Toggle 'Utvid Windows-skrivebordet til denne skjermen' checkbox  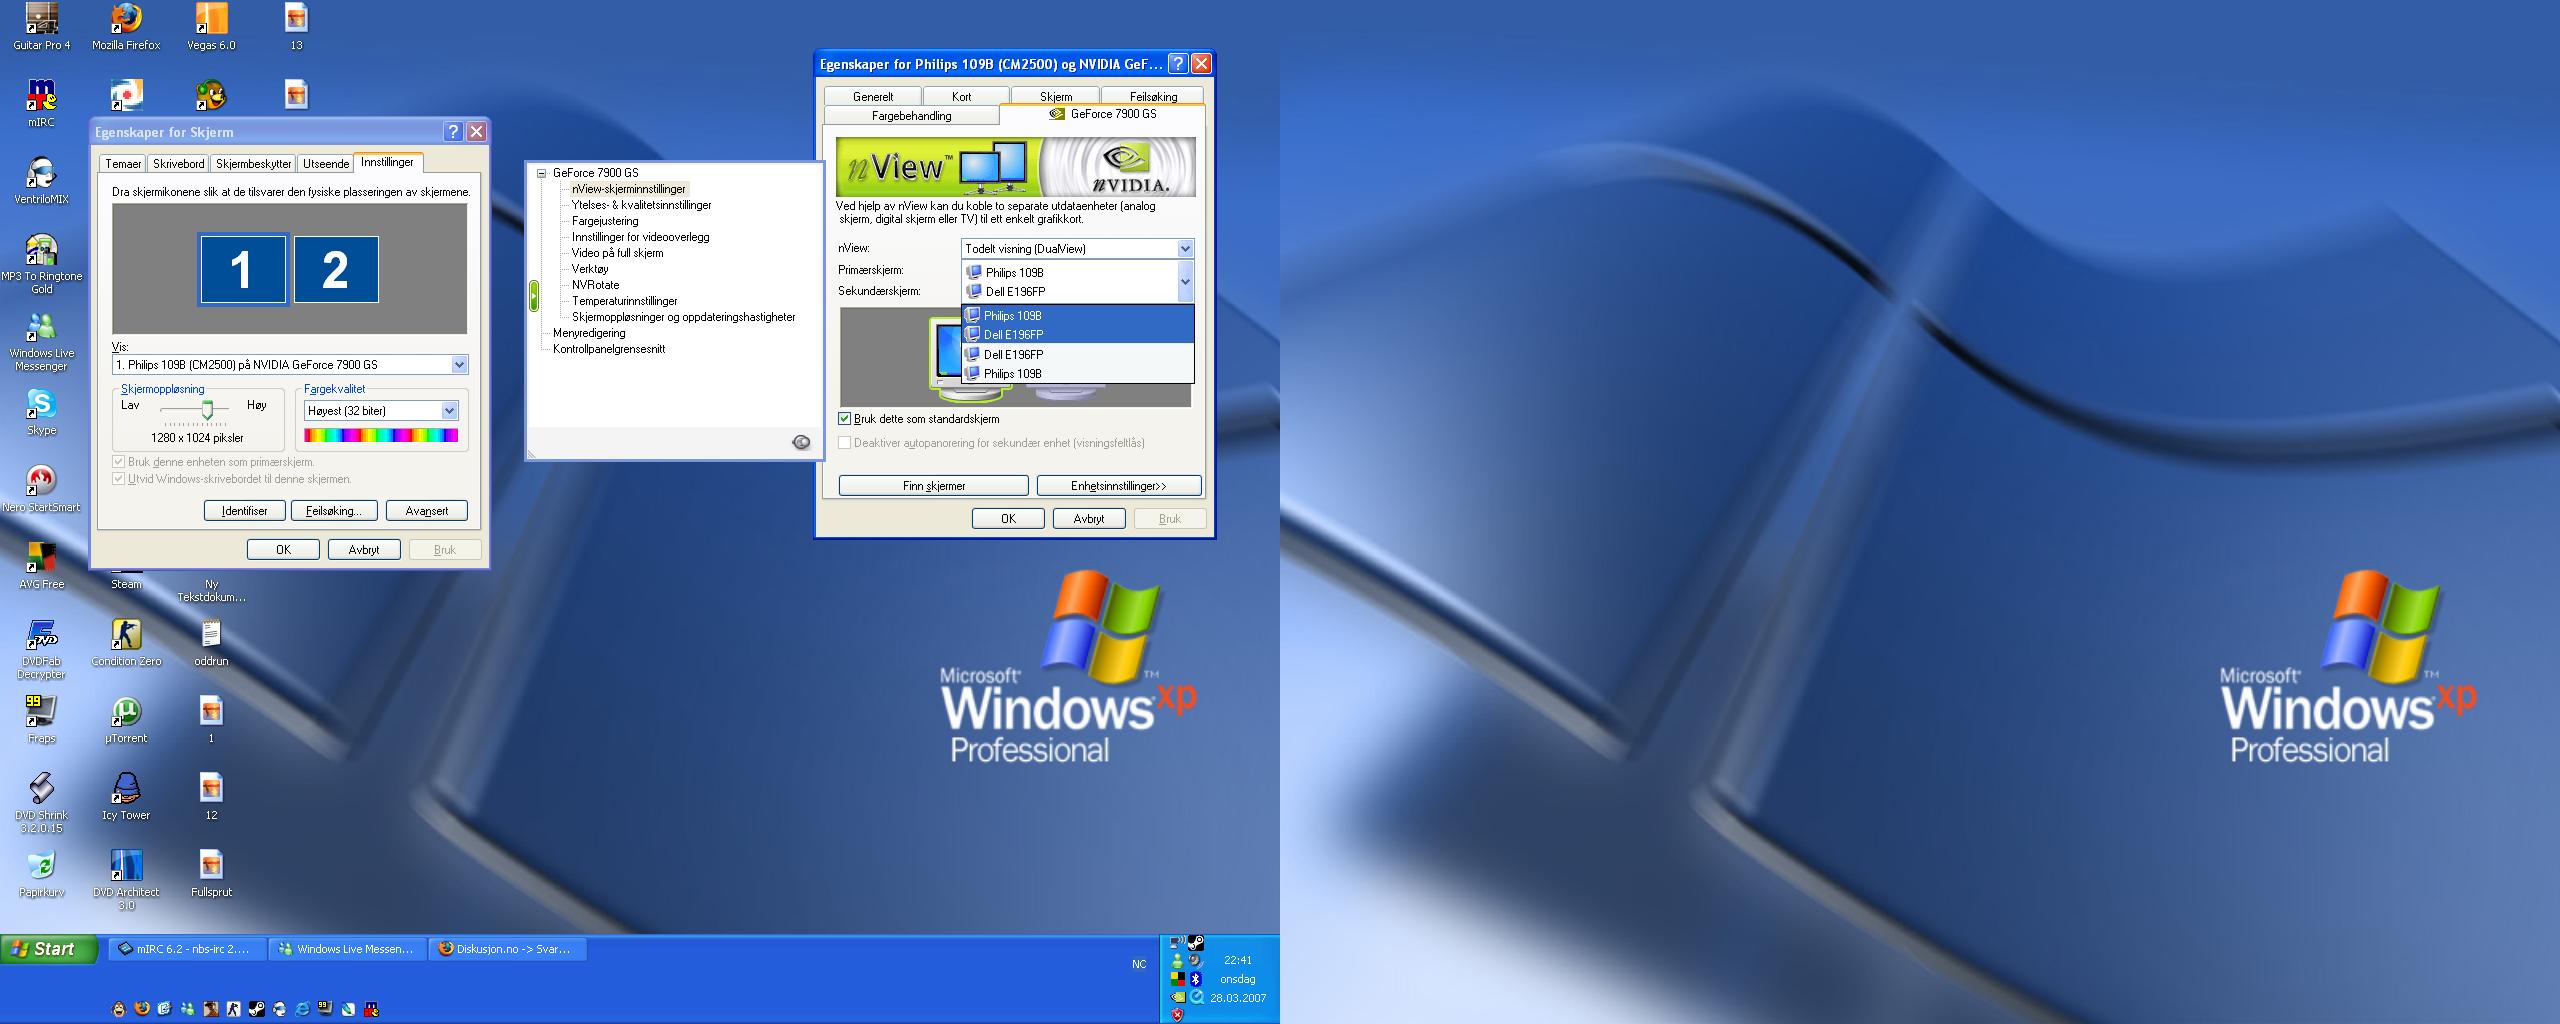pos(119,479)
